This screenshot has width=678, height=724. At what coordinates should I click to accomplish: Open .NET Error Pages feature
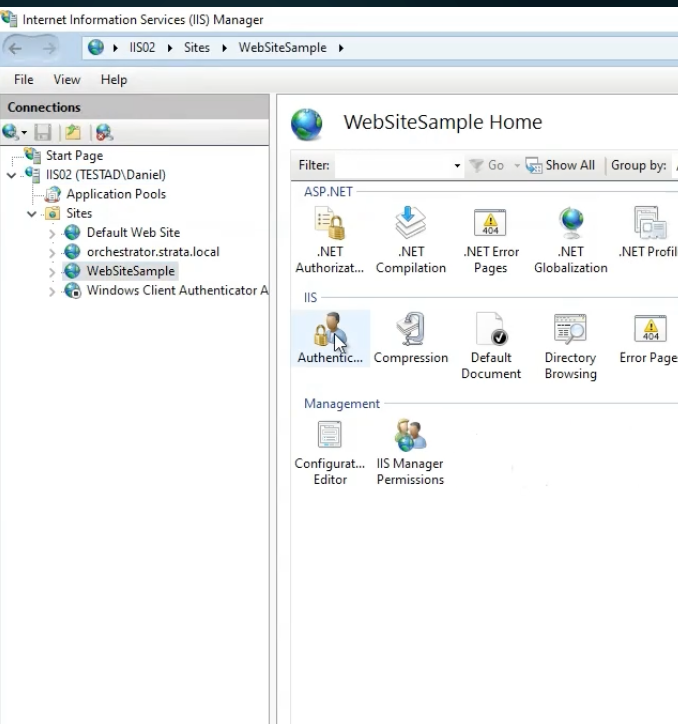[490, 240]
